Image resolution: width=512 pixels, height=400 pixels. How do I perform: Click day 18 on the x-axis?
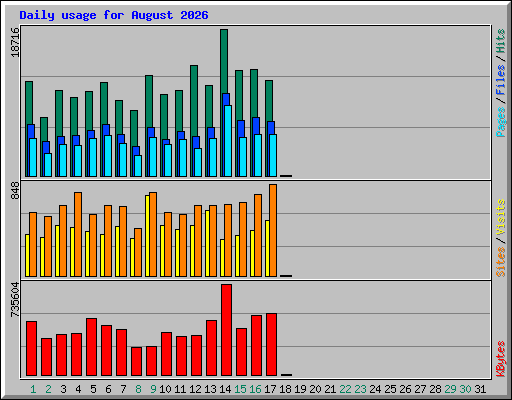(285, 389)
